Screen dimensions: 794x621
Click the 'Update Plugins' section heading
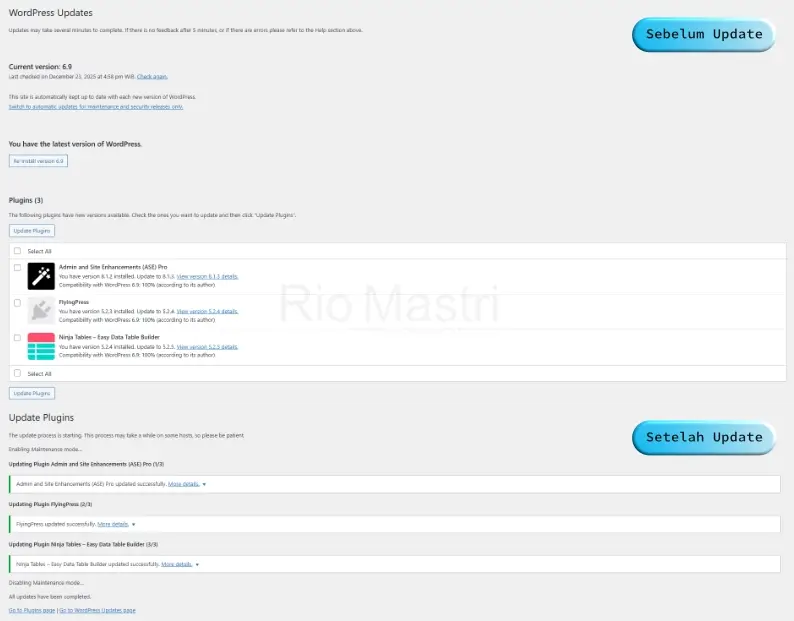click(42, 418)
